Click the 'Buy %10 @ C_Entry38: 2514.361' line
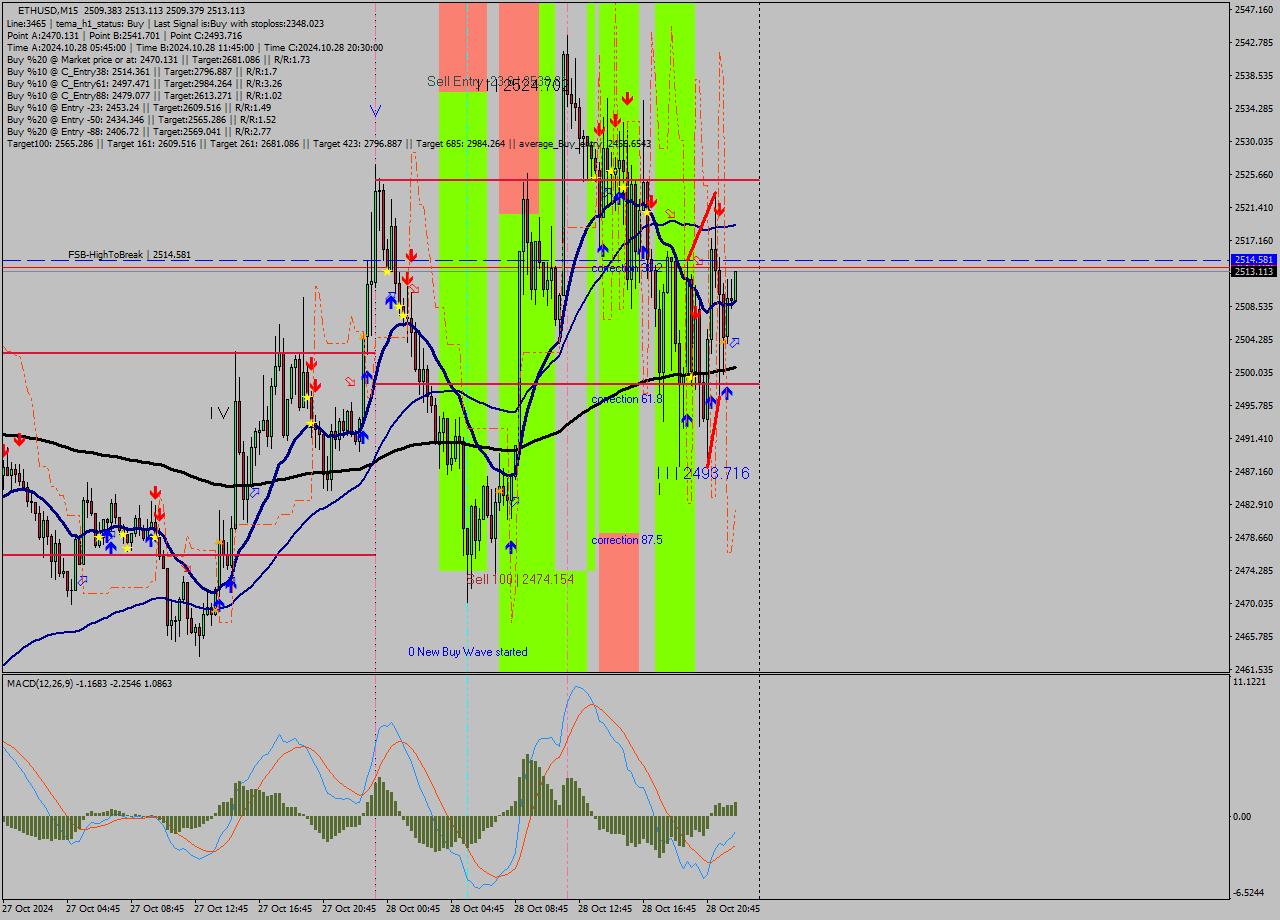The image size is (1280, 920). pyautogui.click(x=142, y=71)
